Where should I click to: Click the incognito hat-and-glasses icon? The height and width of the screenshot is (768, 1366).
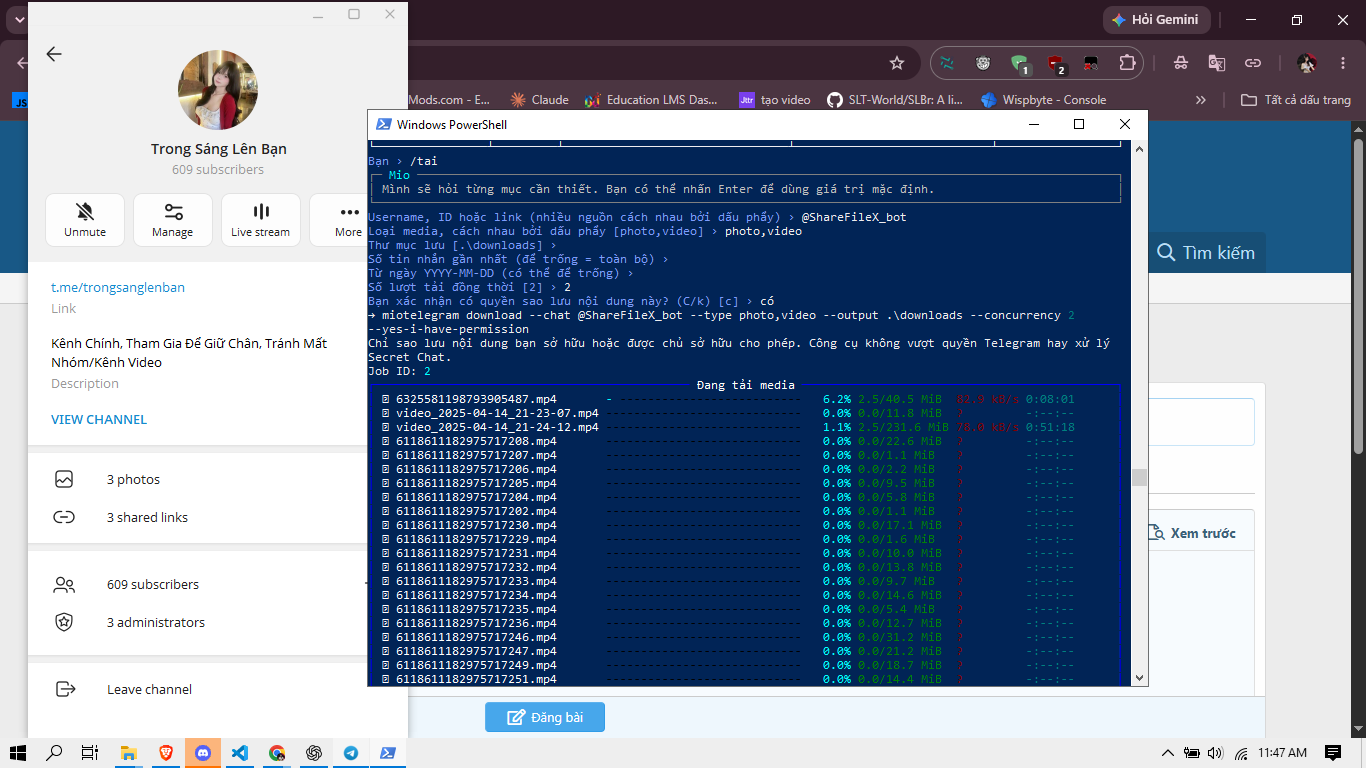[x=1181, y=63]
